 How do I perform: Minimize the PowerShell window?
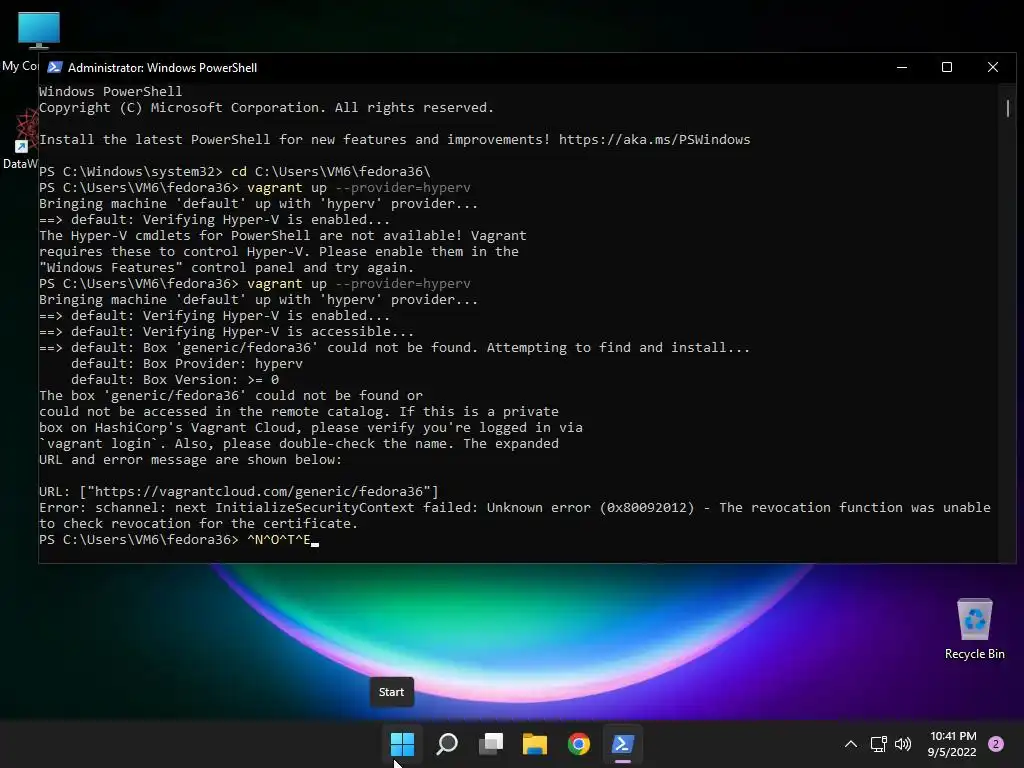tap(902, 67)
